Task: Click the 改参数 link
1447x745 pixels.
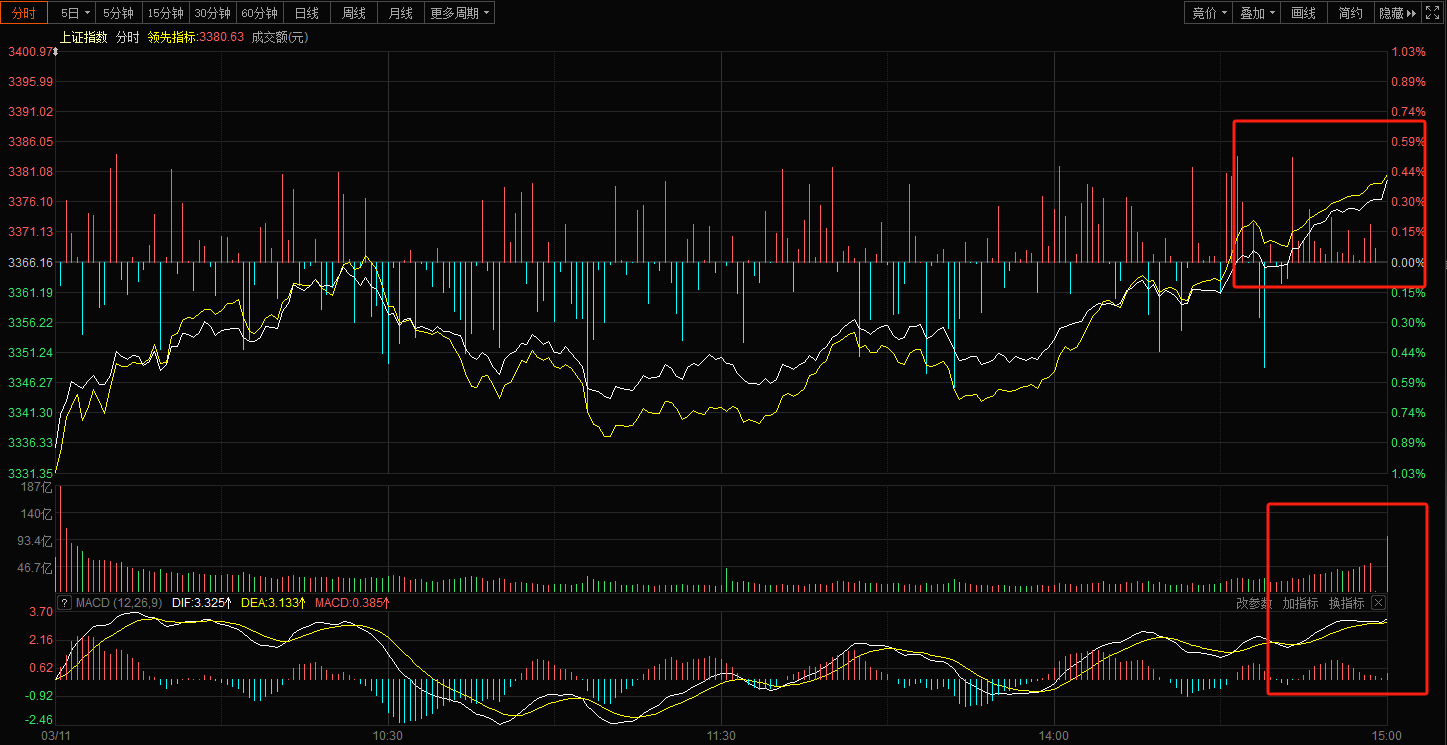Action: point(1254,603)
